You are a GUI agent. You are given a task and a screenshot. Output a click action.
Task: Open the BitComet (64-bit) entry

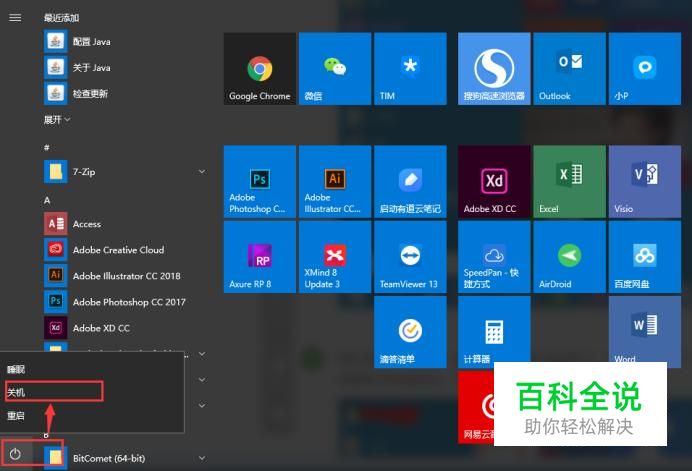pos(125,458)
